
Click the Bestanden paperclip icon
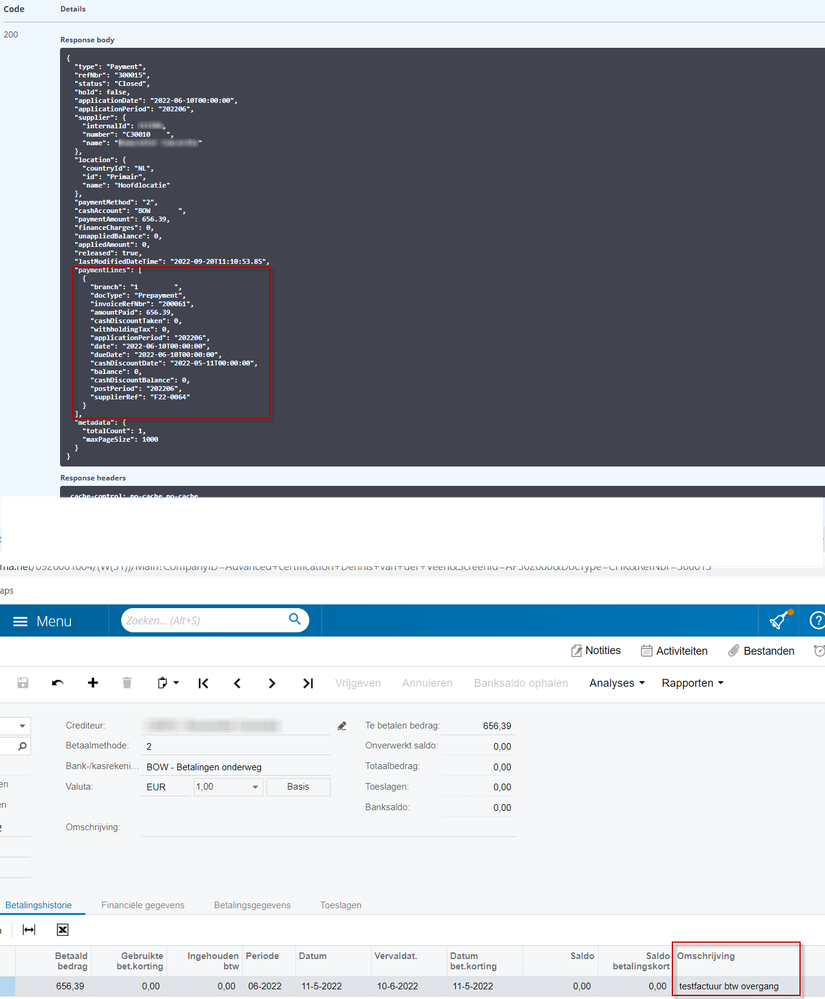734,650
